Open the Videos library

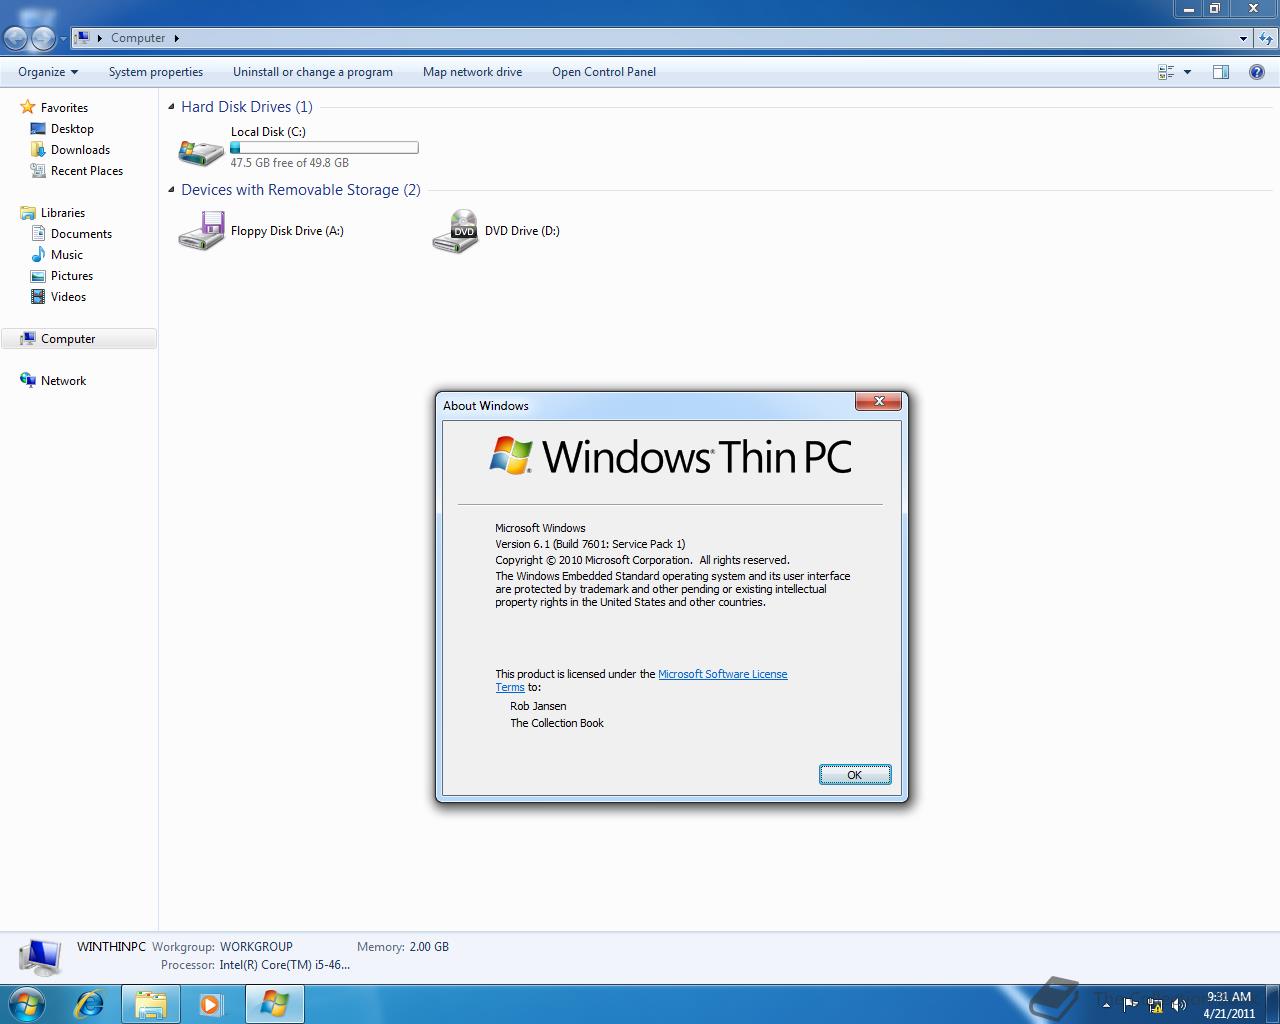click(x=68, y=297)
